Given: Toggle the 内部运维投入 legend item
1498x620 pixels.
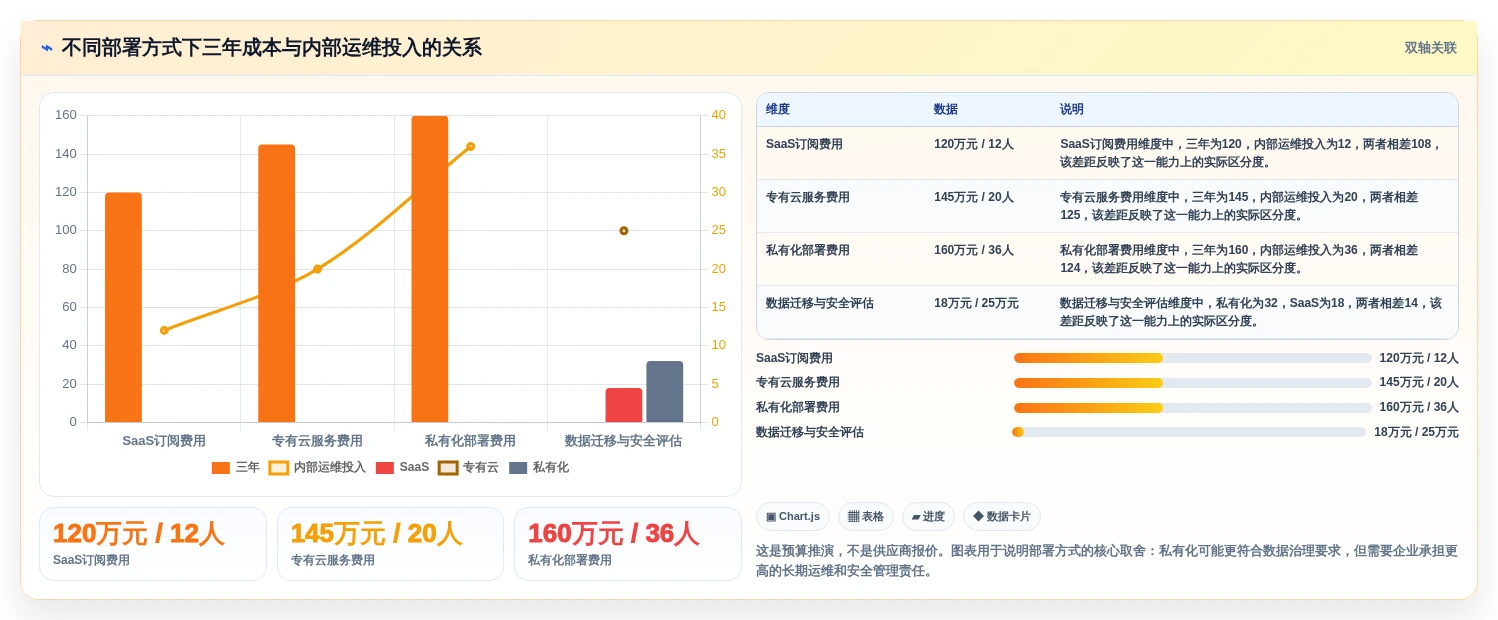Looking at the screenshot, I should pyautogui.click(x=318, y=467).
